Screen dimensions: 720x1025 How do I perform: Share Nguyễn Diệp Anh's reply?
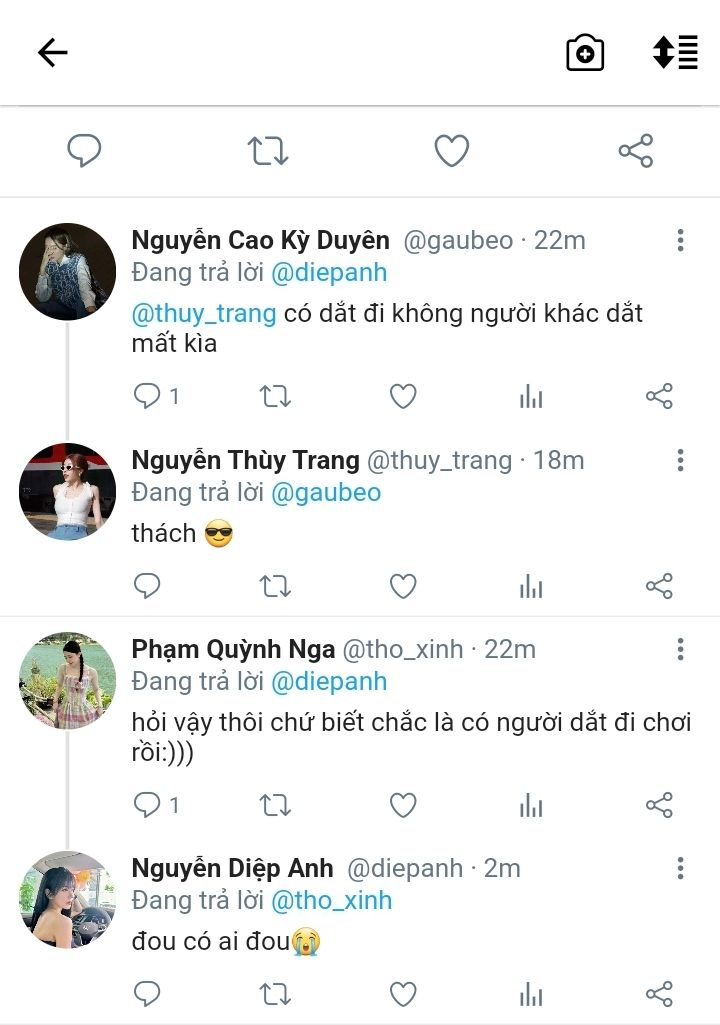[x=659, y=993]
